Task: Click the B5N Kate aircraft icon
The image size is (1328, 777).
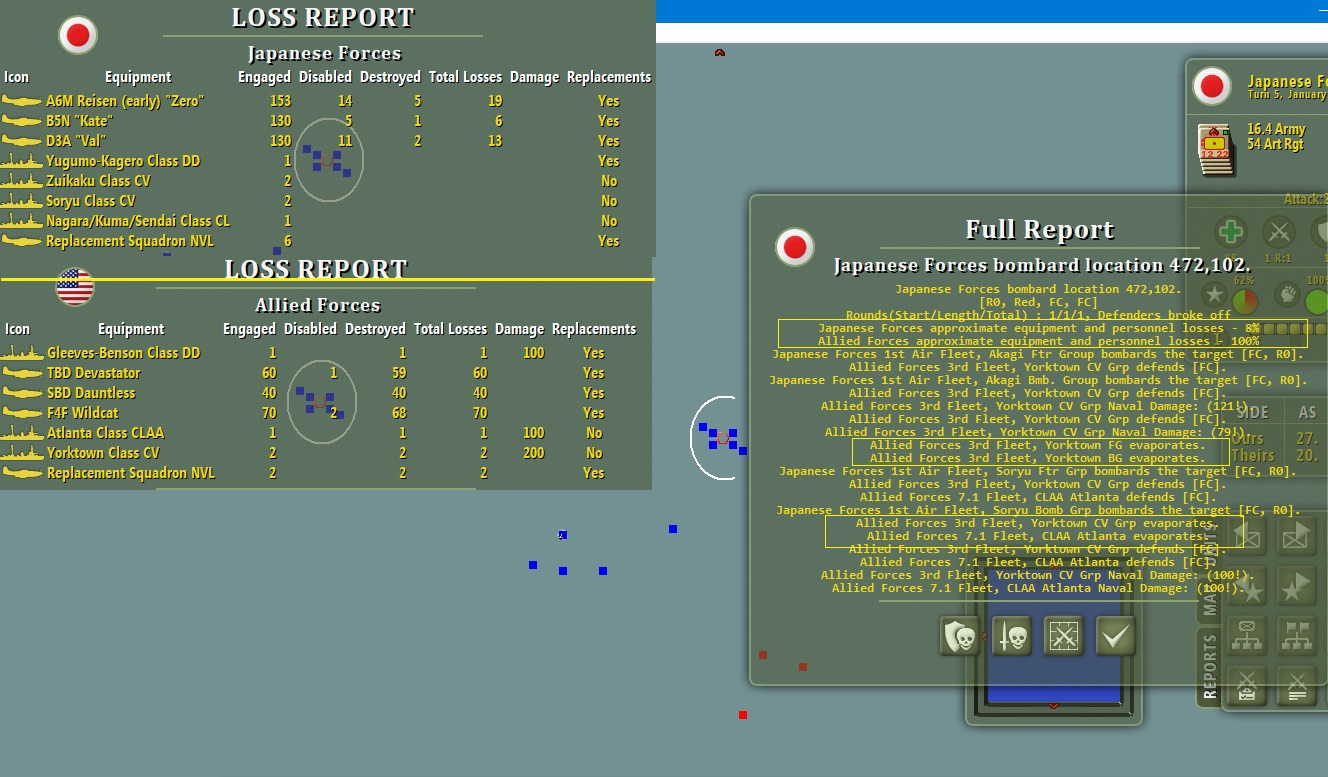Action: (x=21, y=121)
